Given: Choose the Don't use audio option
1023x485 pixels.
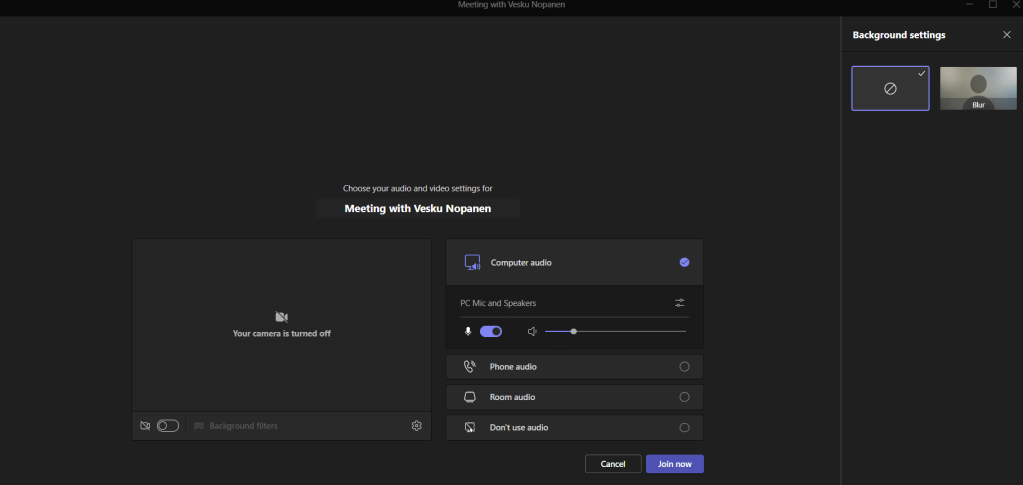Looking at the screenshot, I should (684, 427).
